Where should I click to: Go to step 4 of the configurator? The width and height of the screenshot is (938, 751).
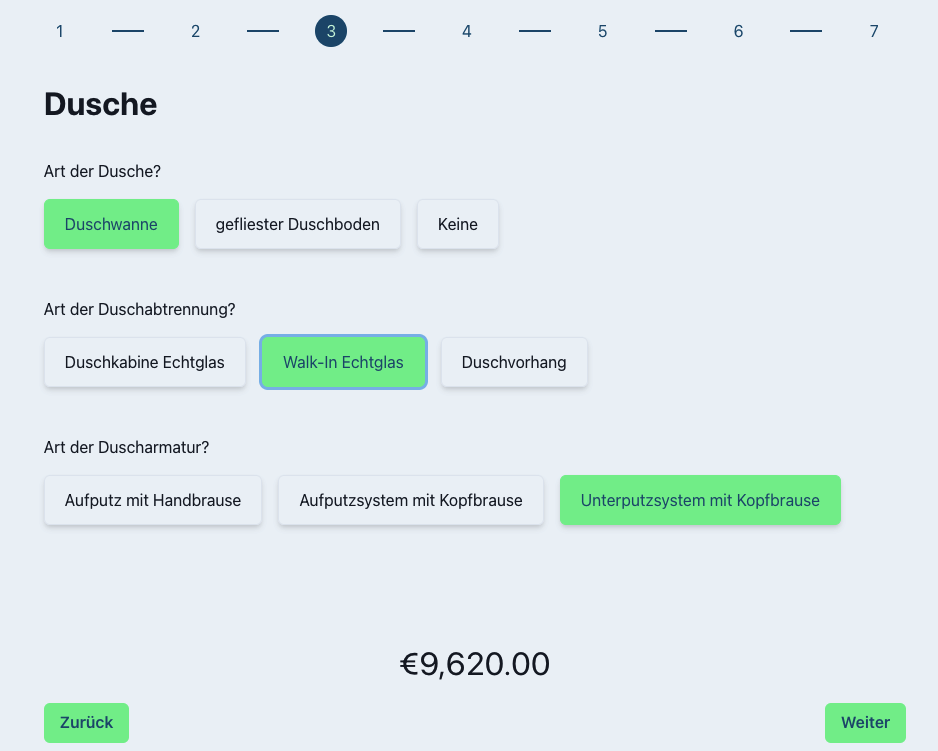coord(466,31)
